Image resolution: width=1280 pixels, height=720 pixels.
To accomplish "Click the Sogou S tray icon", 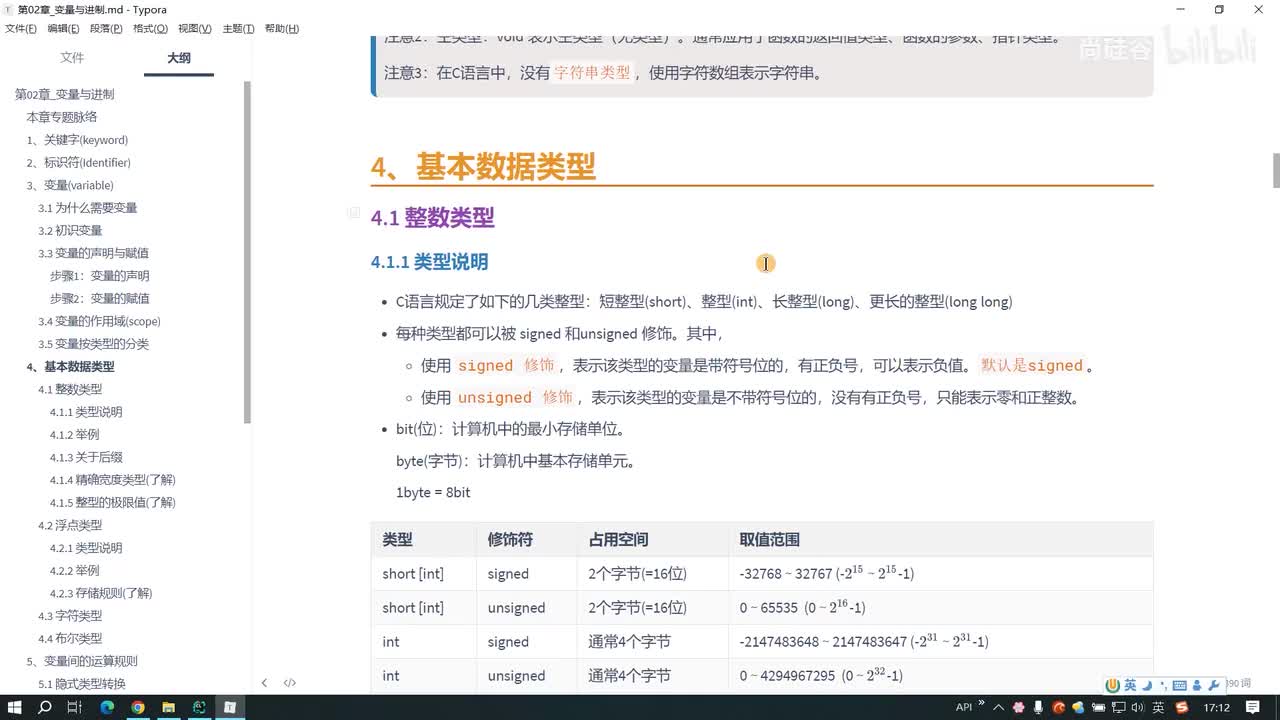I will click(x=1182, y=708).
